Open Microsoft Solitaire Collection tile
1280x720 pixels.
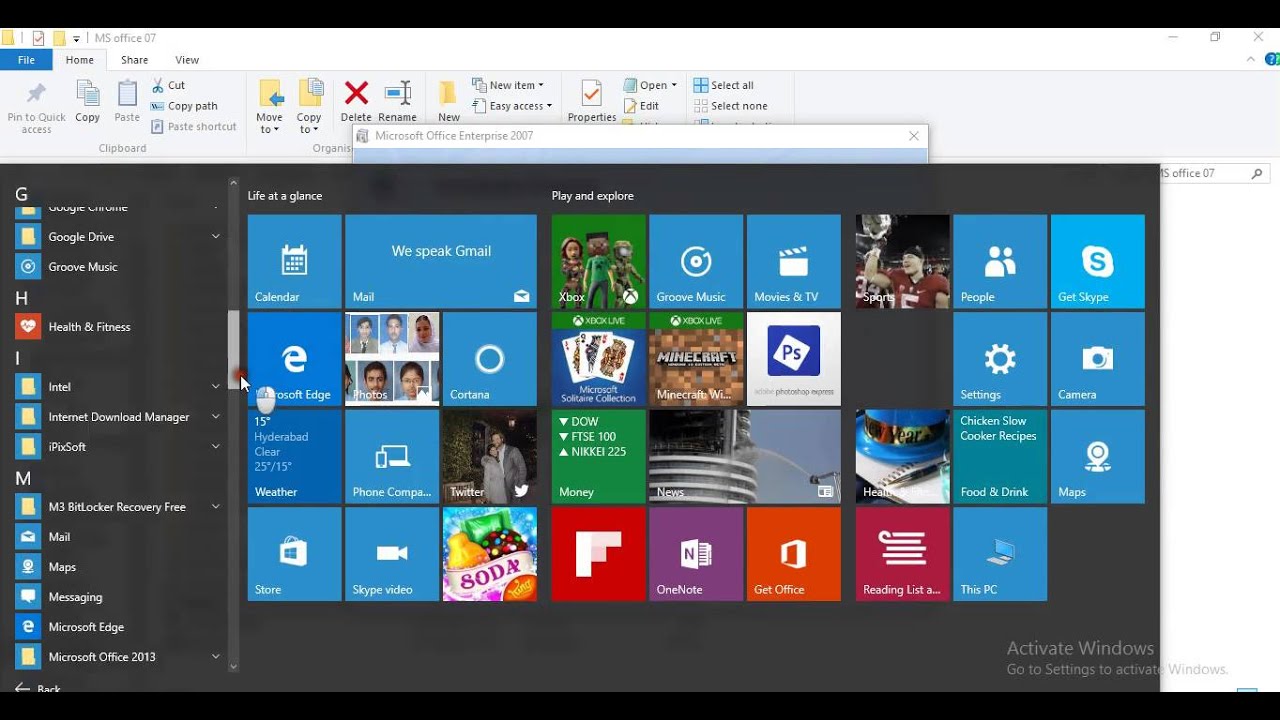pyautogui.click(x=598, y=359)
